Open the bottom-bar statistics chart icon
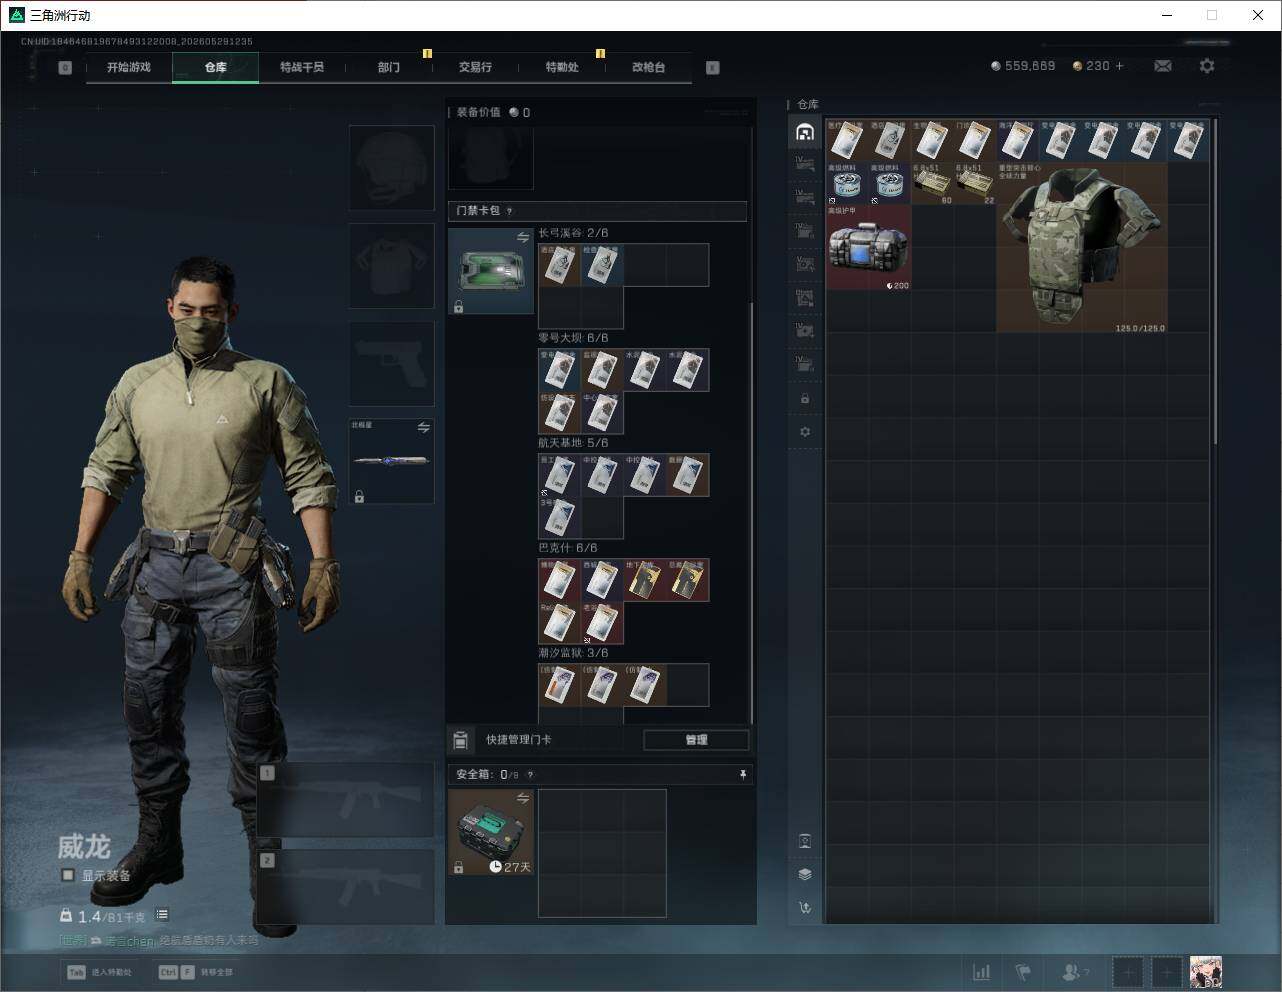Screen dimensions: 1282x992 click(x=982, y=972)
